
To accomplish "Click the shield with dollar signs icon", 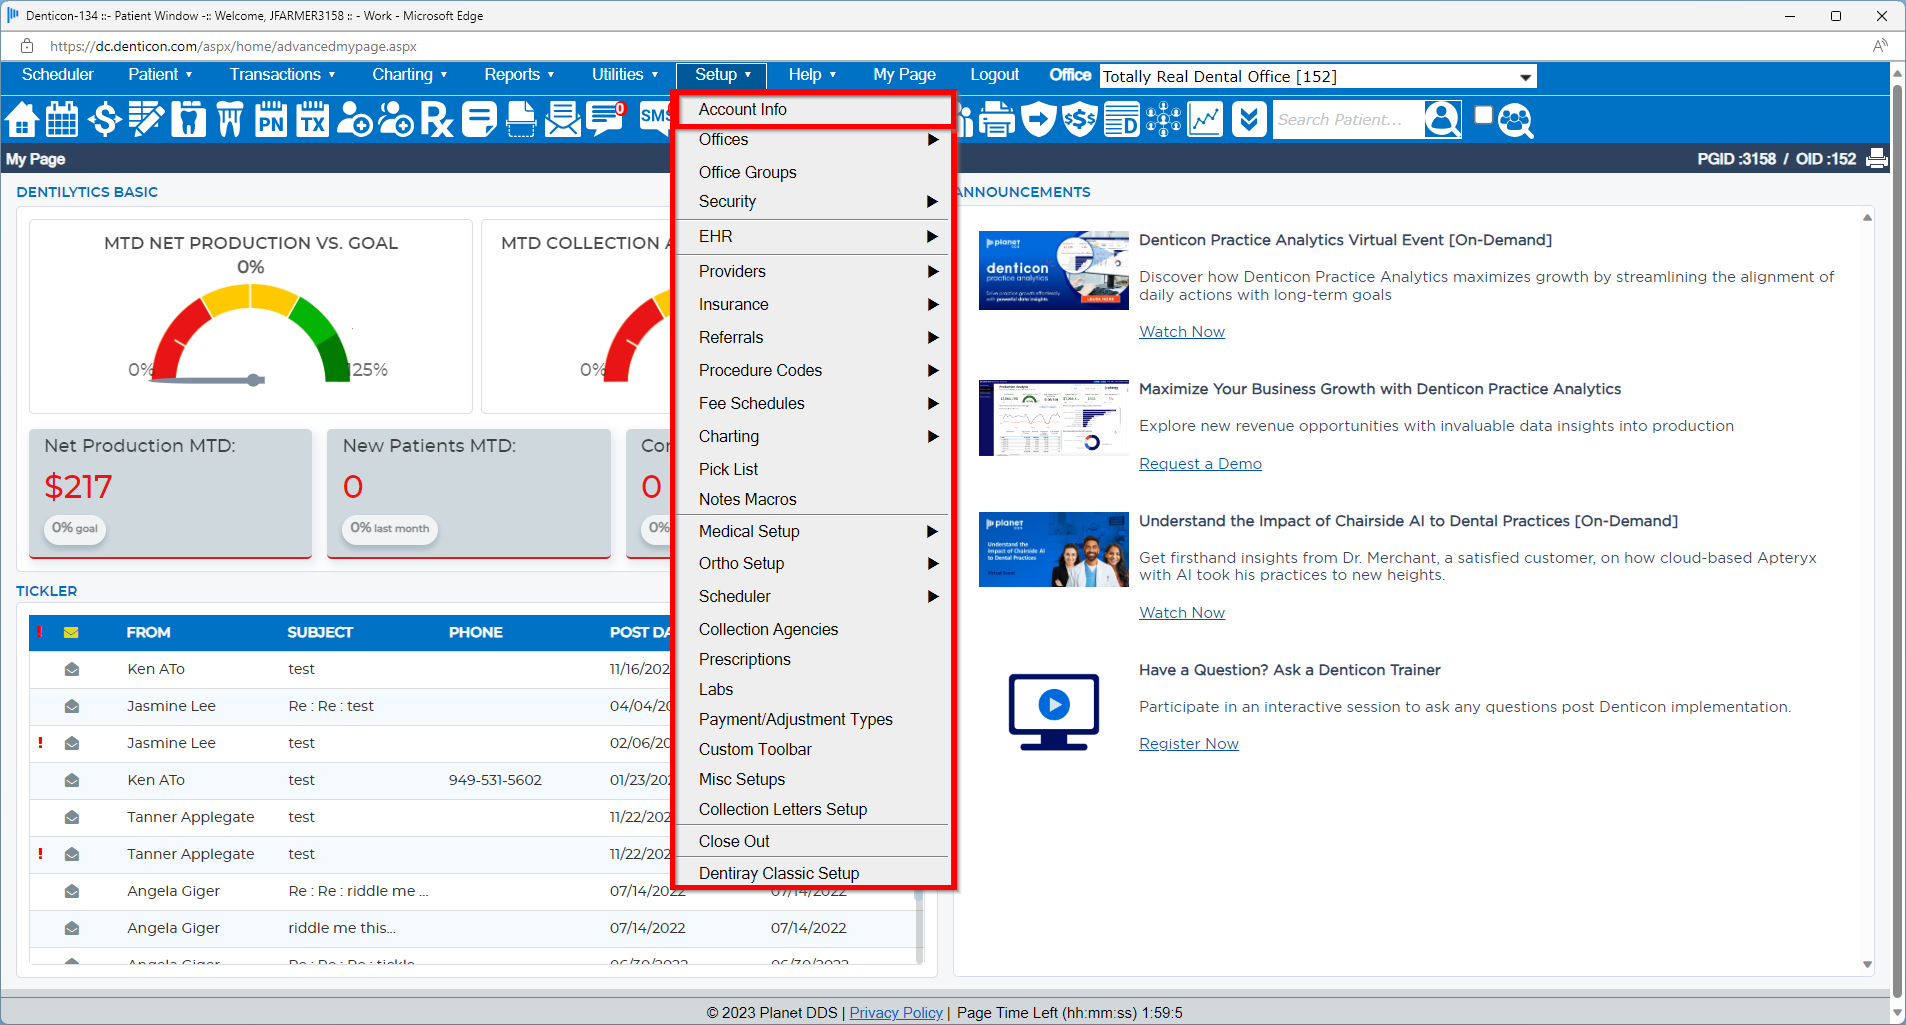I will click(1080, 119).
